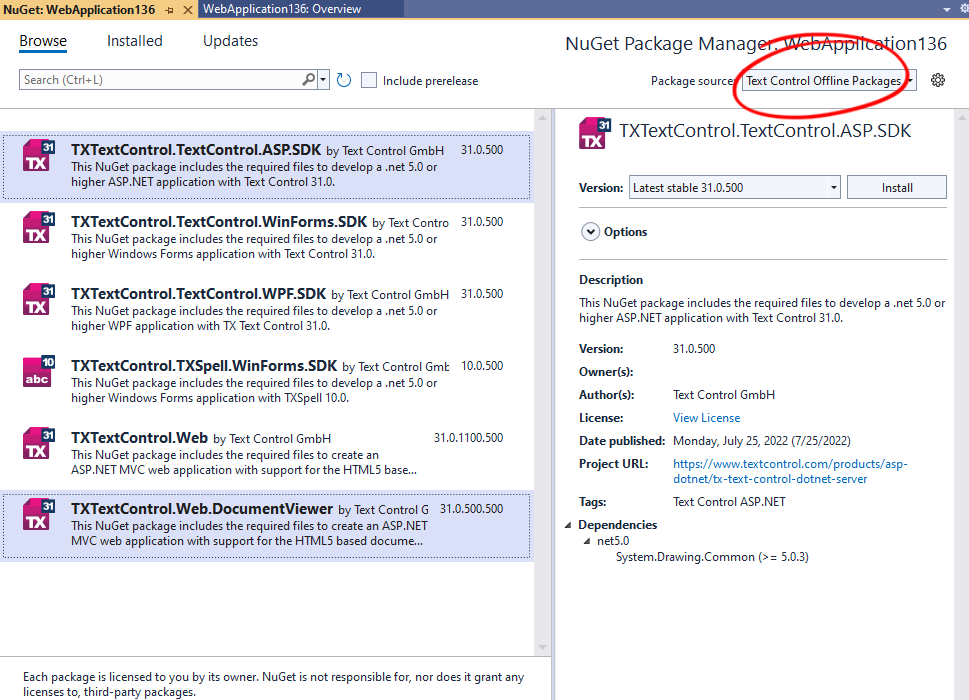Select the TXTextControl.TextControl.WinForms.SDK package
This screenshot has width=969, height=700.
pyautogui.click(x=266, y=238)
